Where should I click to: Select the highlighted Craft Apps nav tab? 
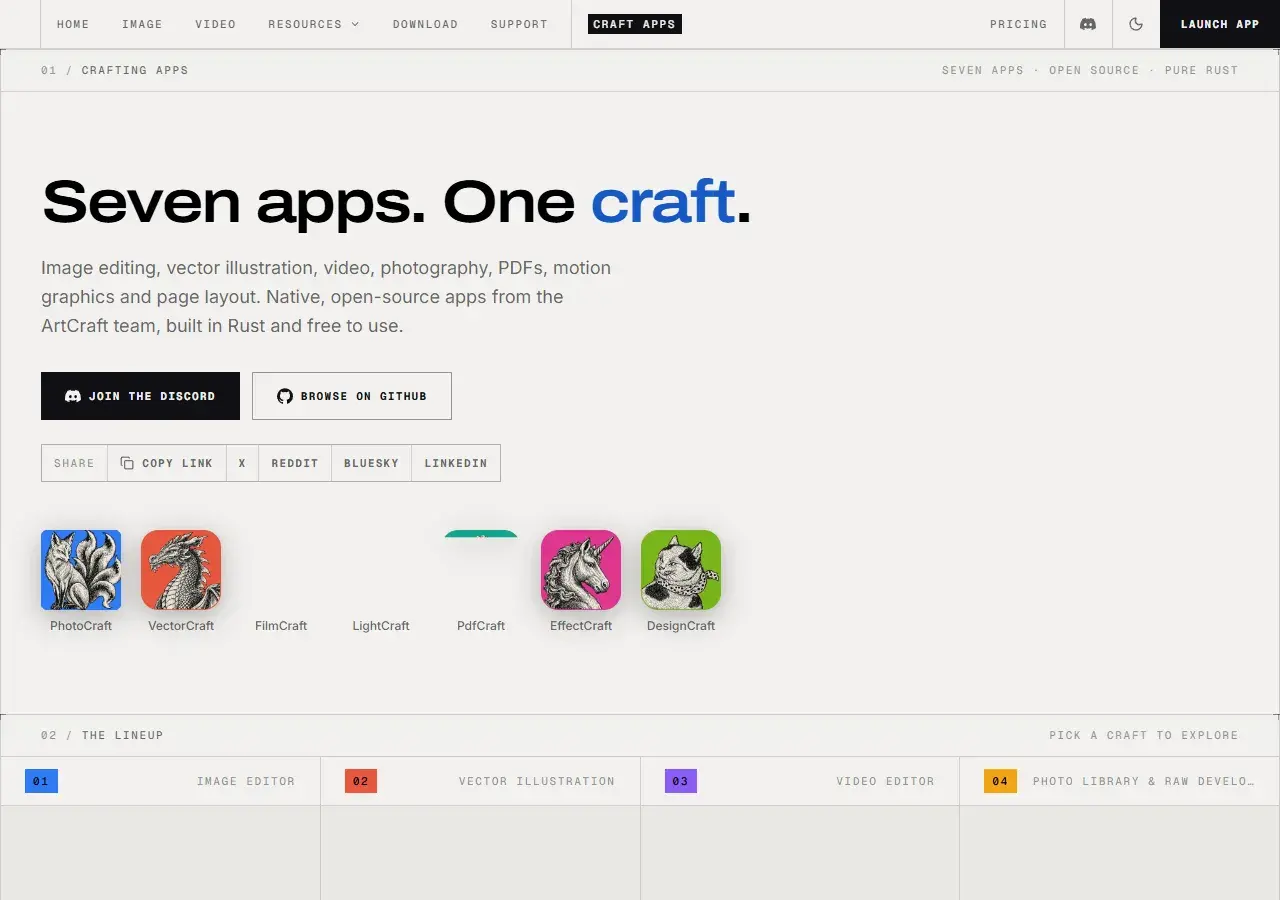(634, 24)
